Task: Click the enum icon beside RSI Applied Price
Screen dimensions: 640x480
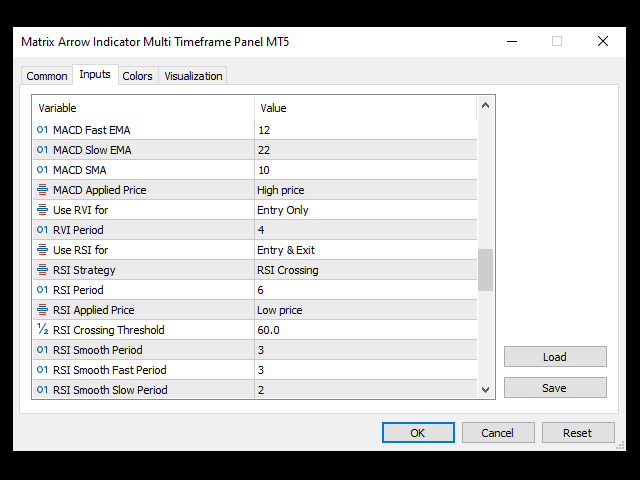Action: [42, 310]
